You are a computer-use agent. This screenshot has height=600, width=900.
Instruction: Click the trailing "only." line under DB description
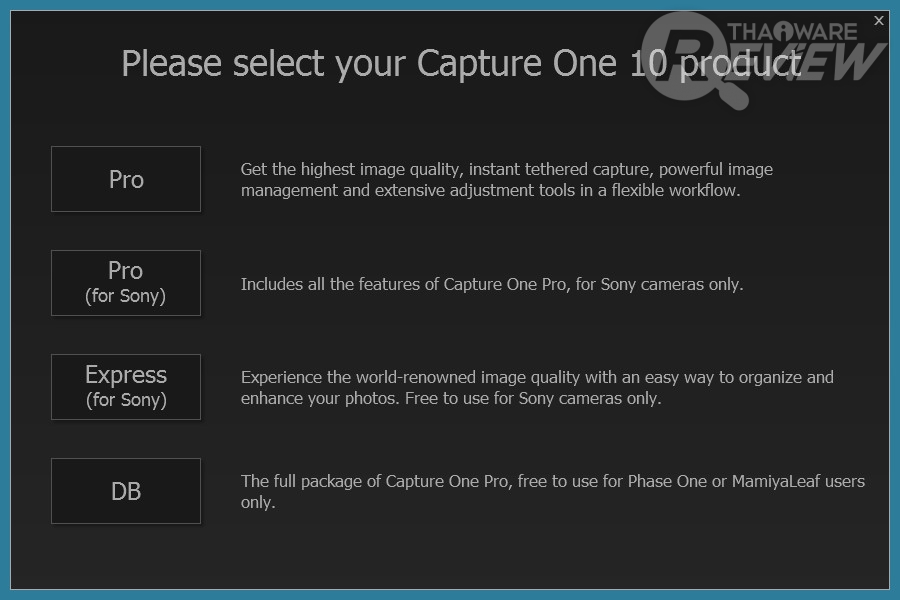pos(257,502)
